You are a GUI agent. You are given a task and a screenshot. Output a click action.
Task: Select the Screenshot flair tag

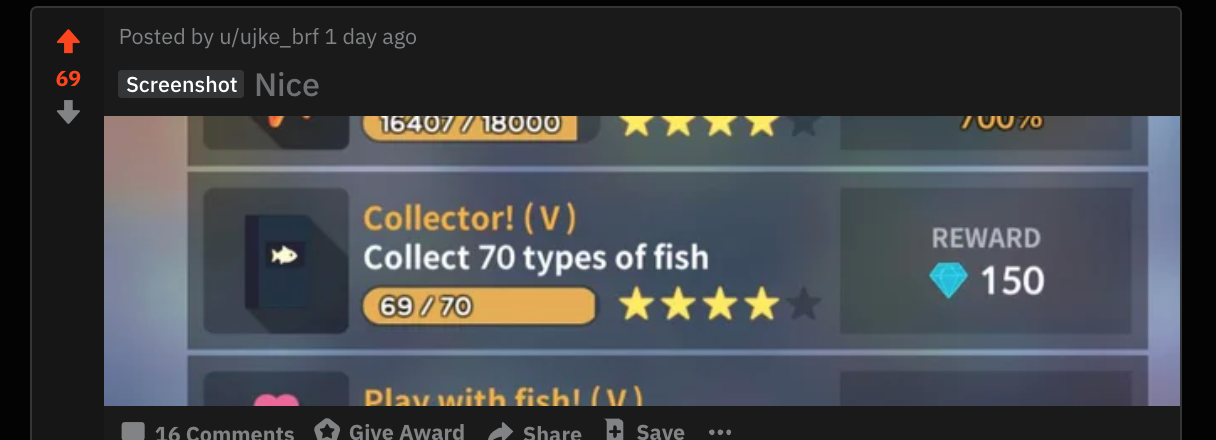(181, 84)
